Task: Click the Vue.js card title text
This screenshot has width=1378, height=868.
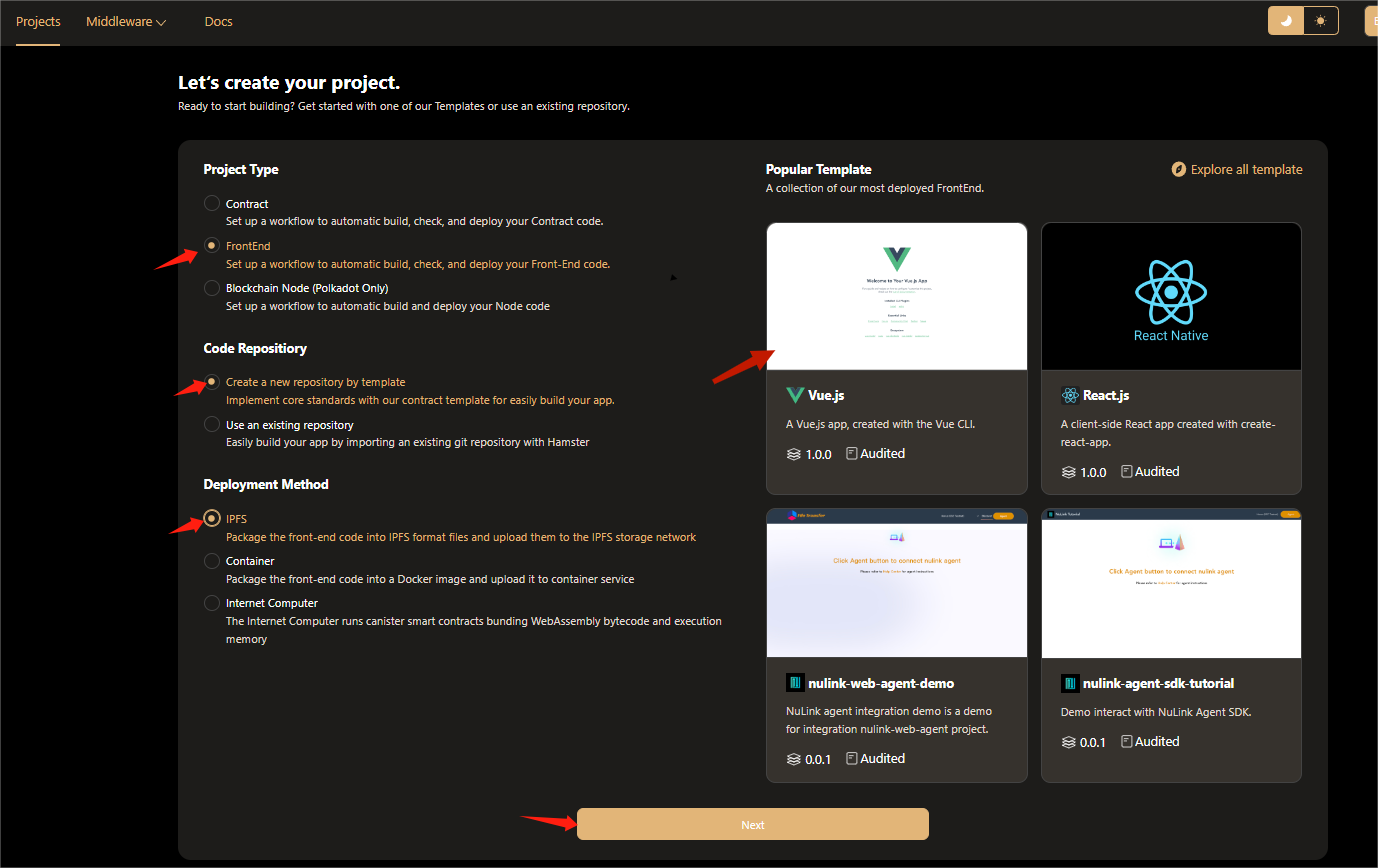Action: pyautogui.click(x=826, y=395)
